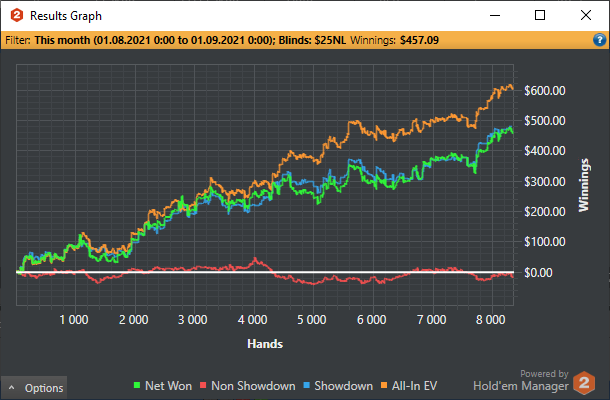Viewport: 610px width, 400px height.
Task: Click the 8 000 hands axis label
Action: (491, 320)
